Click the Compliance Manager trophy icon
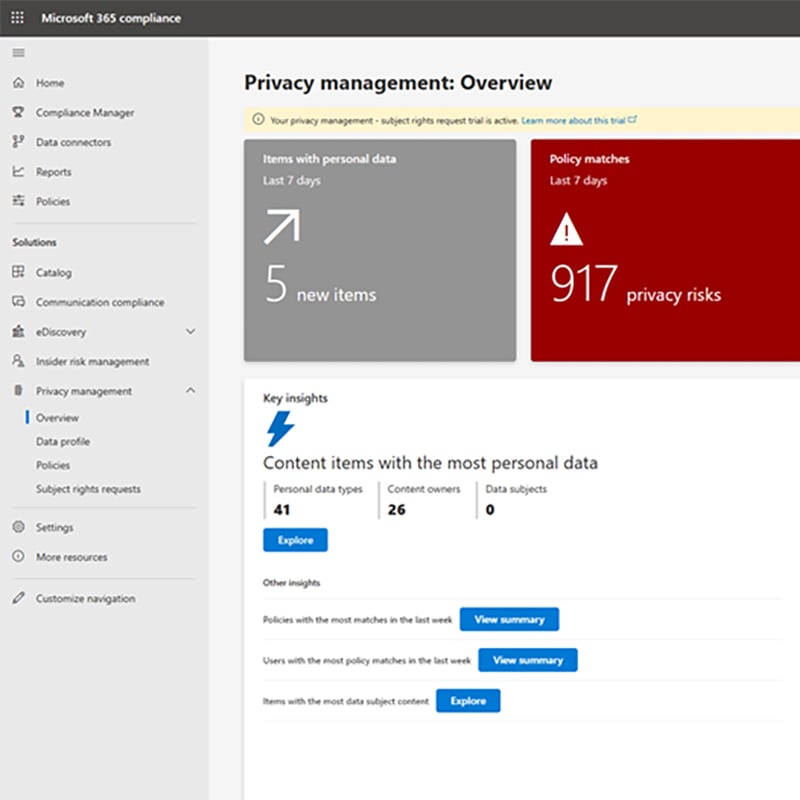Screen dimensions: 800x800 tap(18, 112)
